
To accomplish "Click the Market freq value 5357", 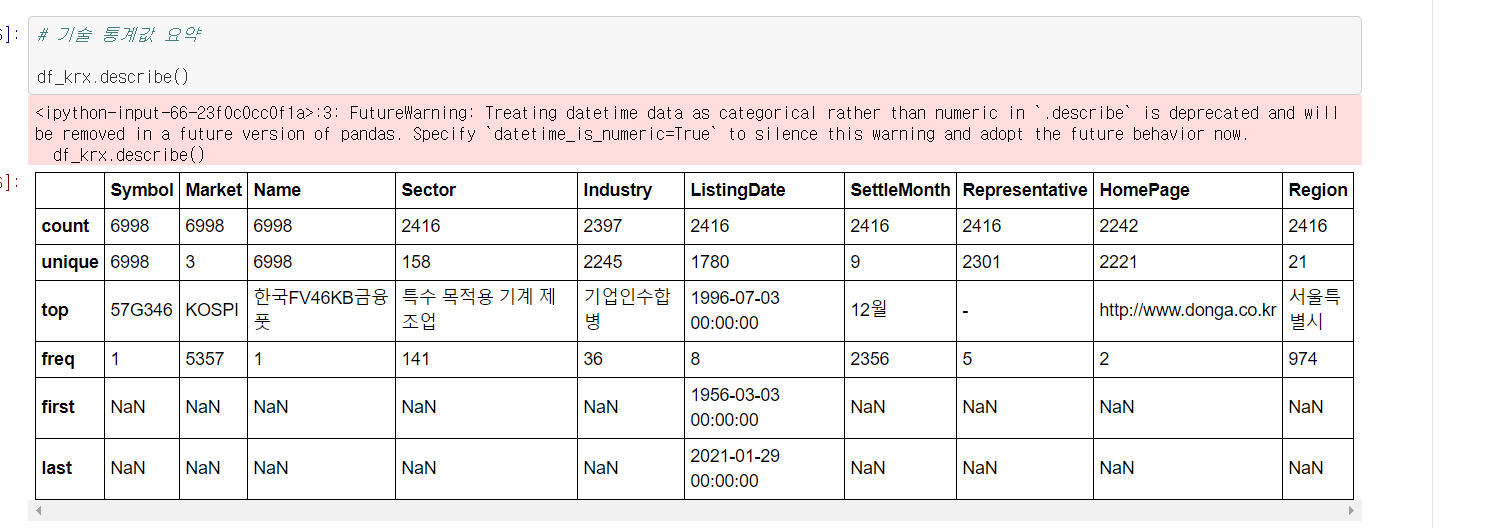I will pyautogui.click(x=213, y=359).
